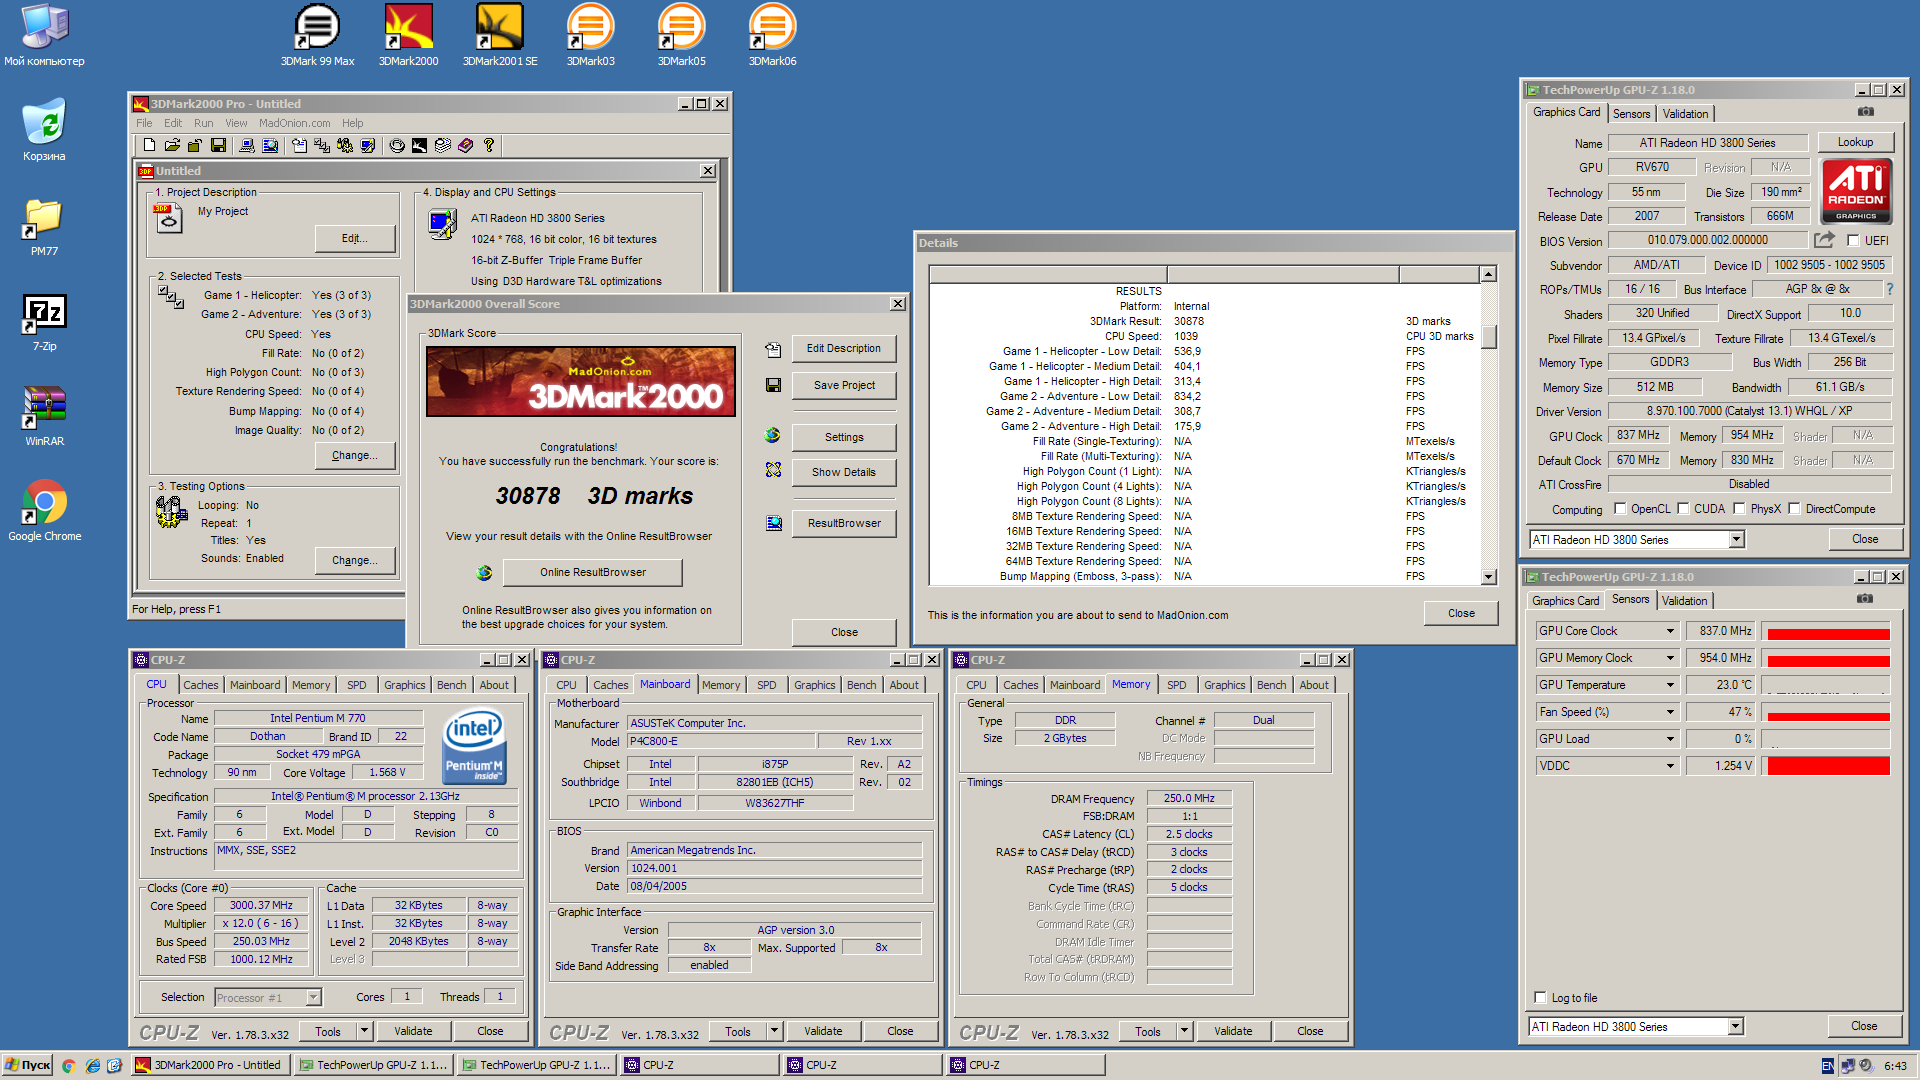
Task: Click the Details list scrollbar thumb
Action: click(1489, 337)
